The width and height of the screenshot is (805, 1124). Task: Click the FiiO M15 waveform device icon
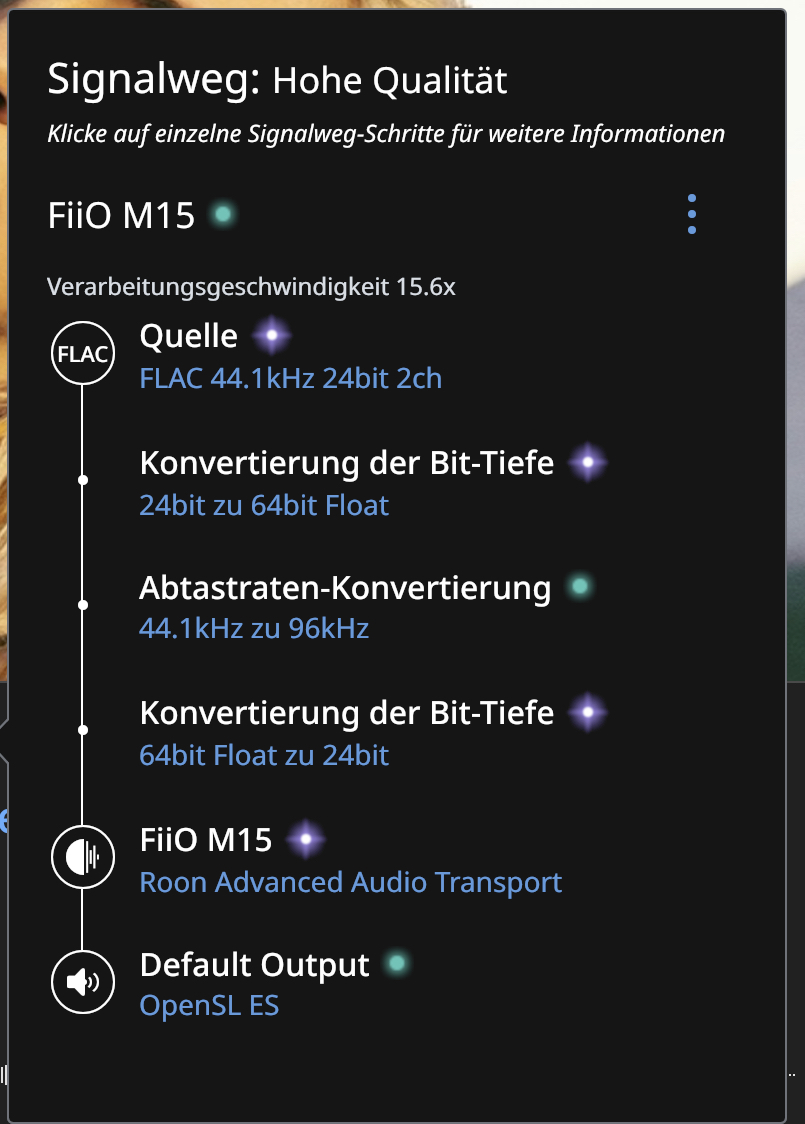click(x=83, y=857)
